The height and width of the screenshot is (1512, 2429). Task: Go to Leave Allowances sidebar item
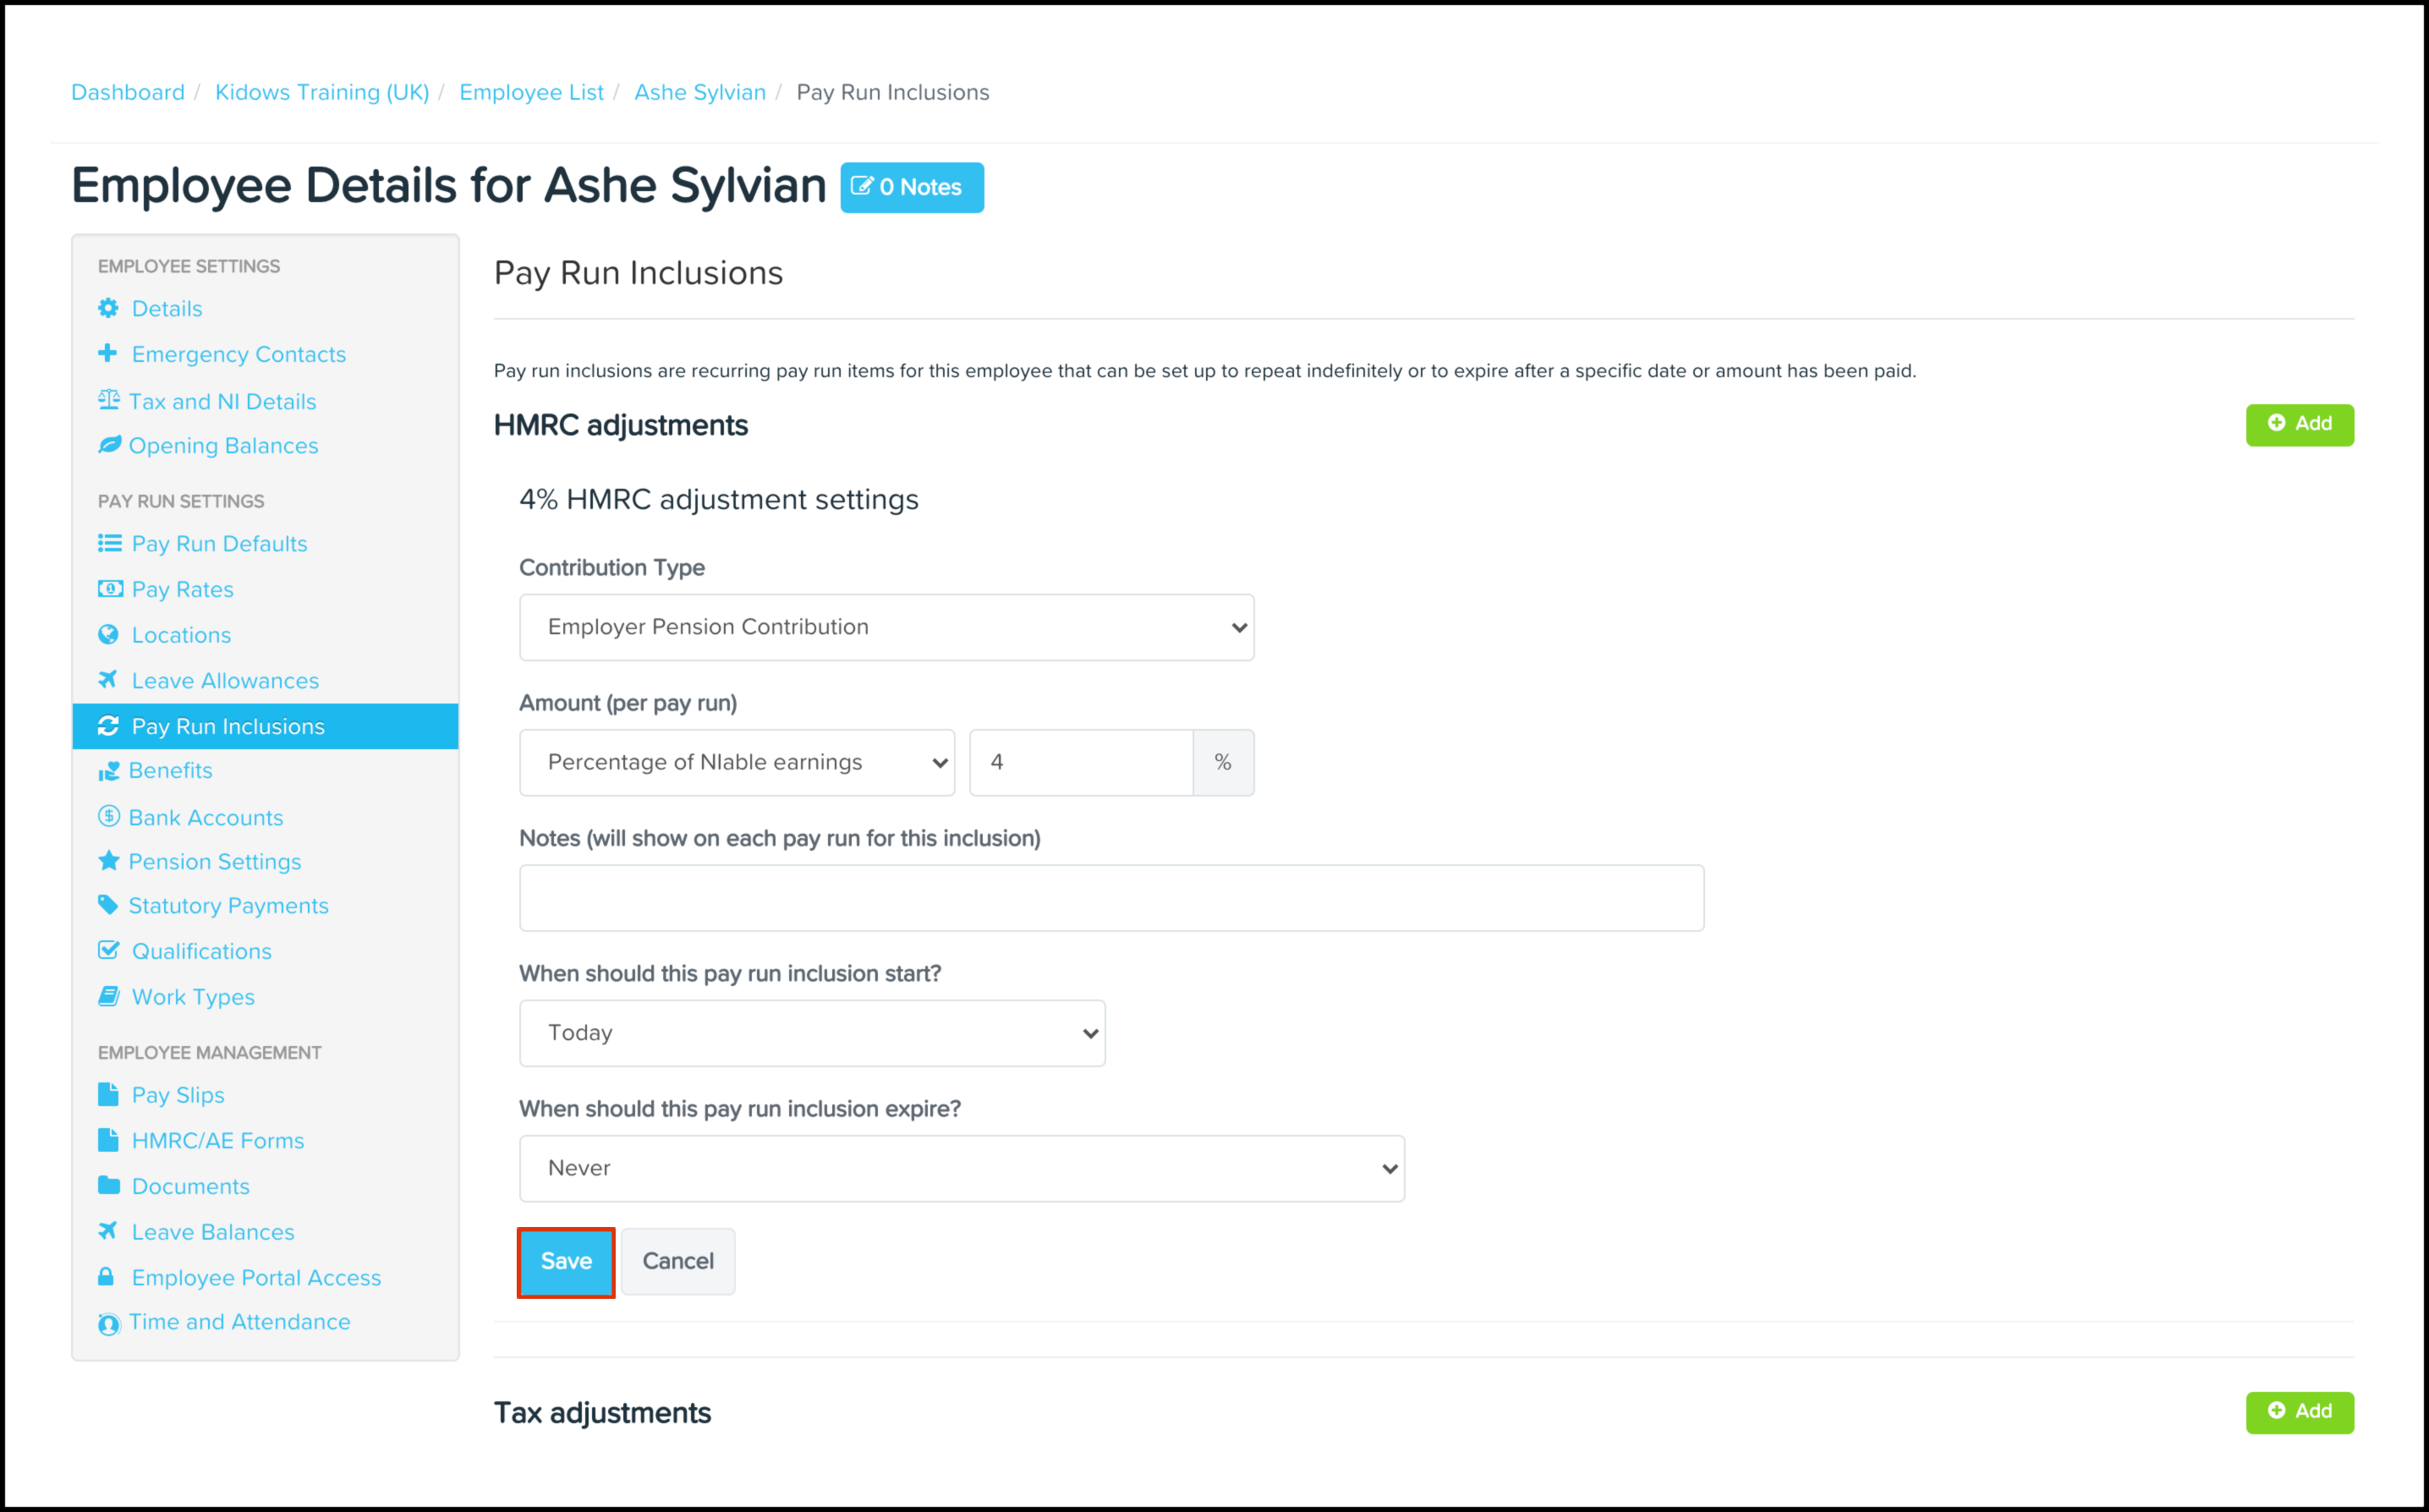click(x=225, y=681)
